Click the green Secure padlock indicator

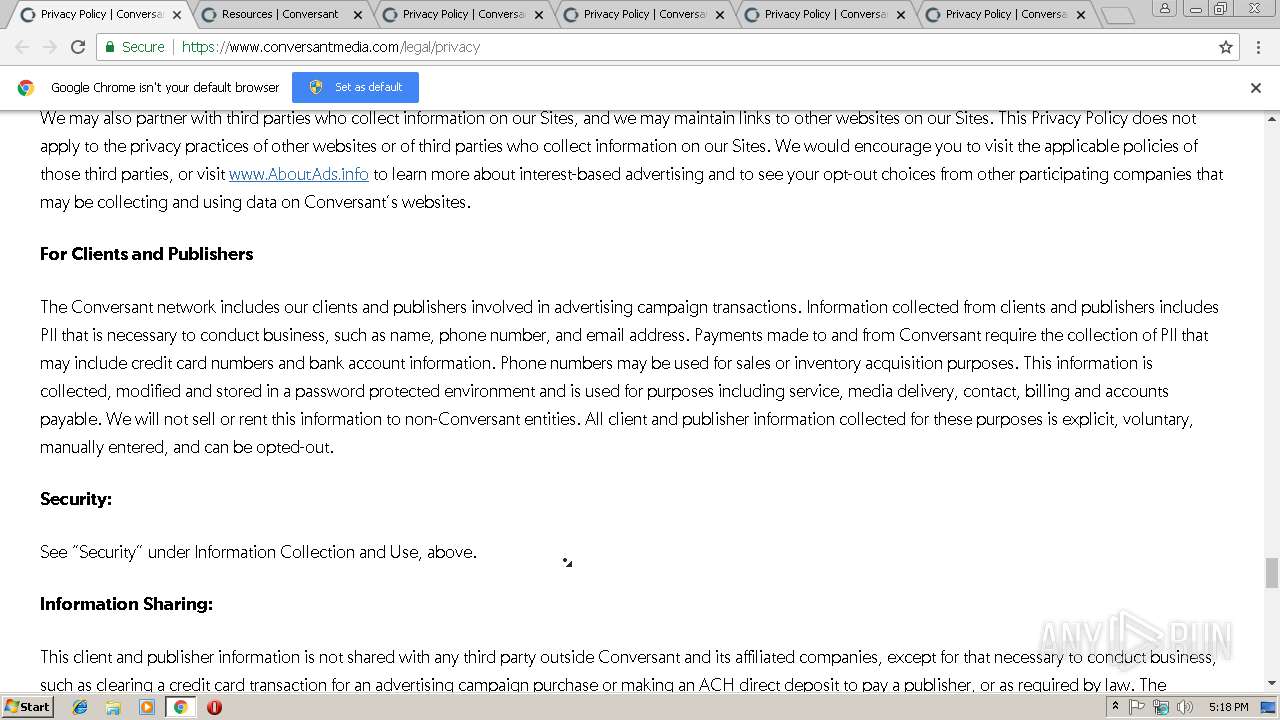click(x=135, y=47)
